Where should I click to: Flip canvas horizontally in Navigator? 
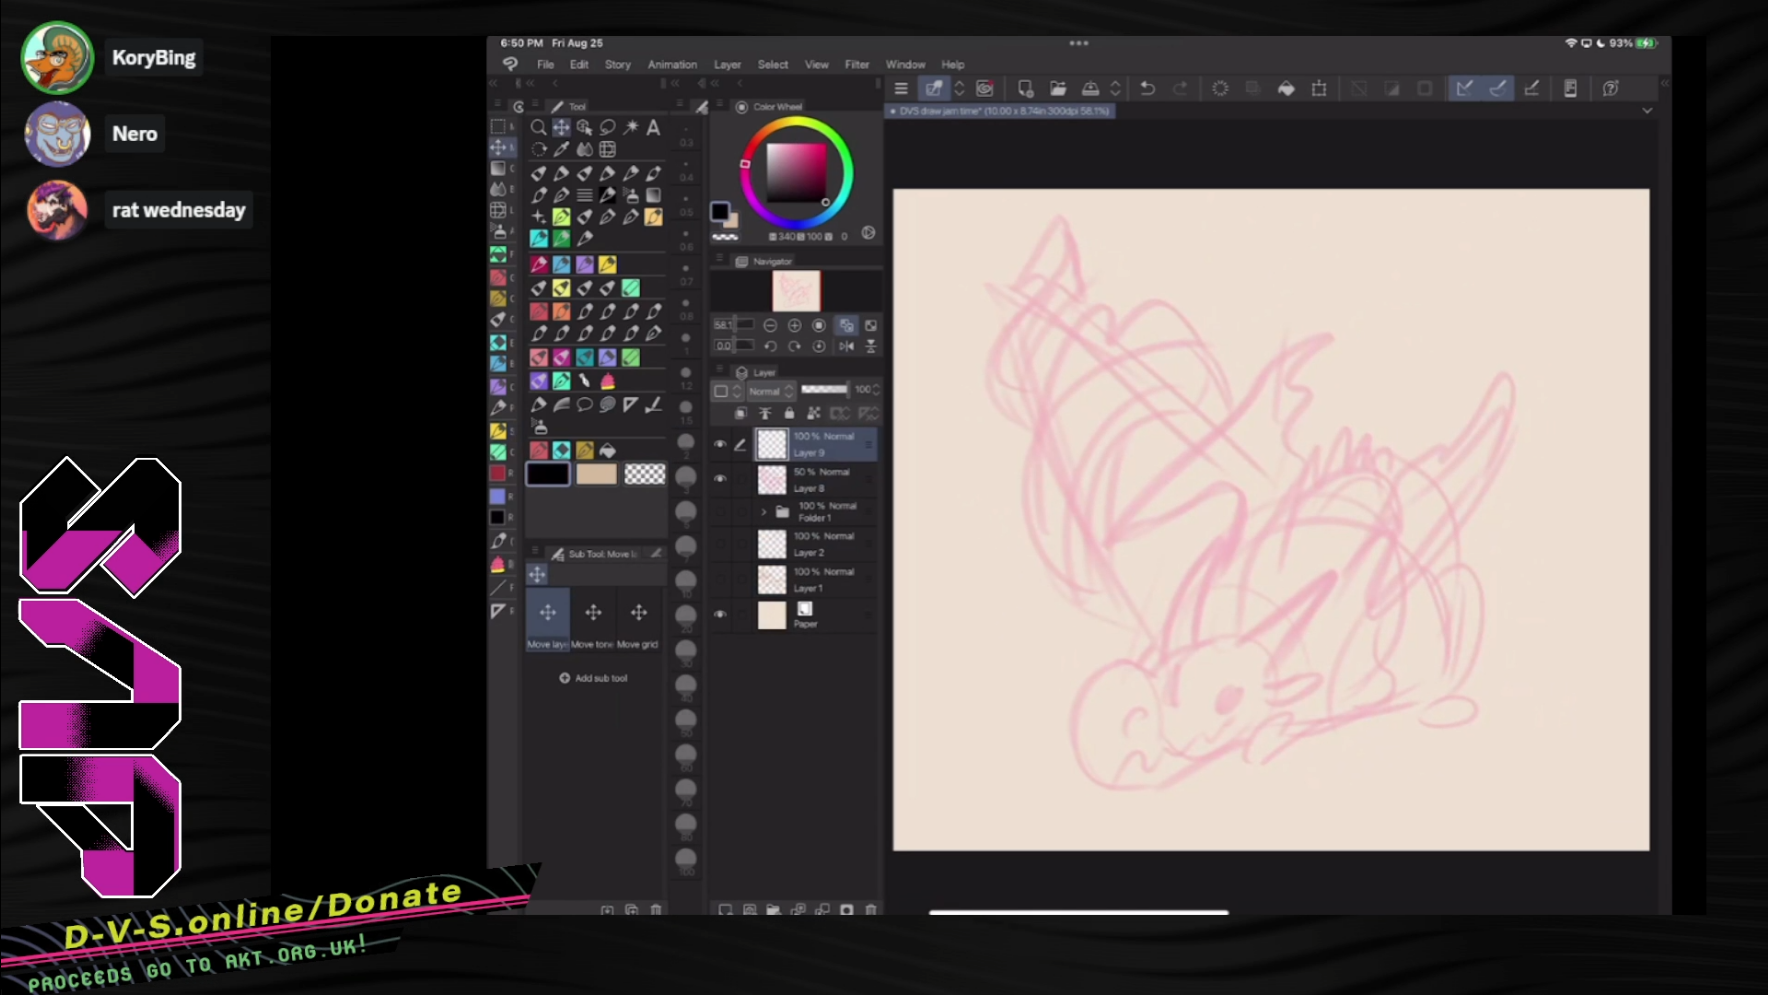[x=846, y=346]
